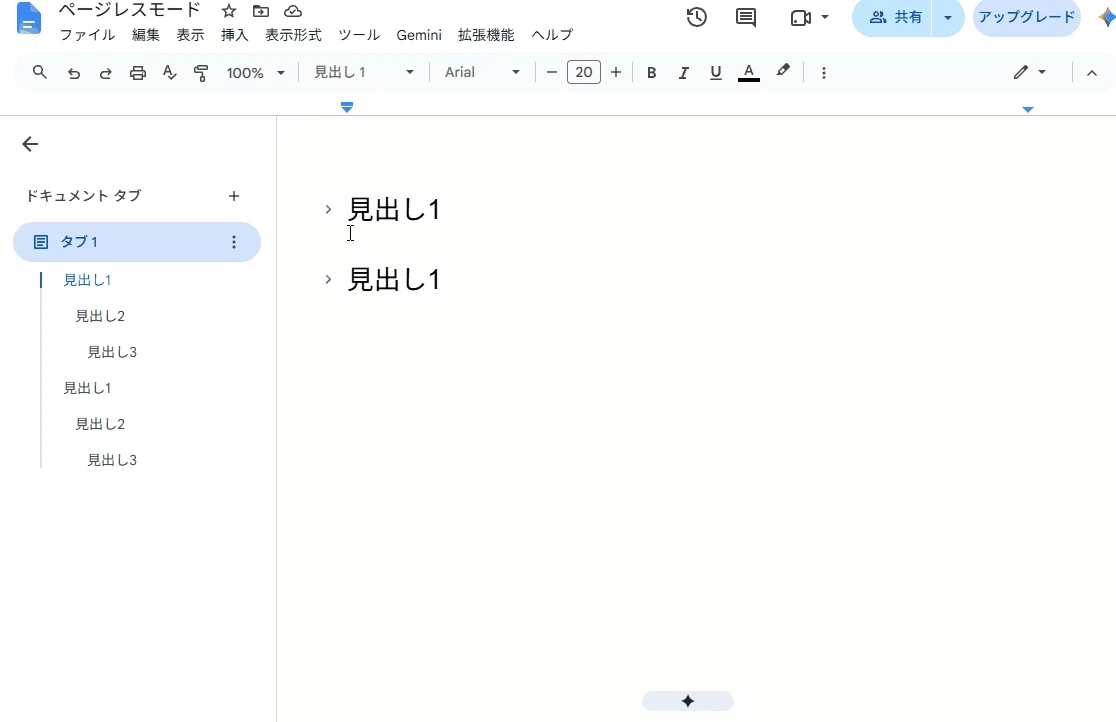The height and width of the screenshot is (722, 1116).
Task: Decrease font size with minus button
Action: point(552,72)
